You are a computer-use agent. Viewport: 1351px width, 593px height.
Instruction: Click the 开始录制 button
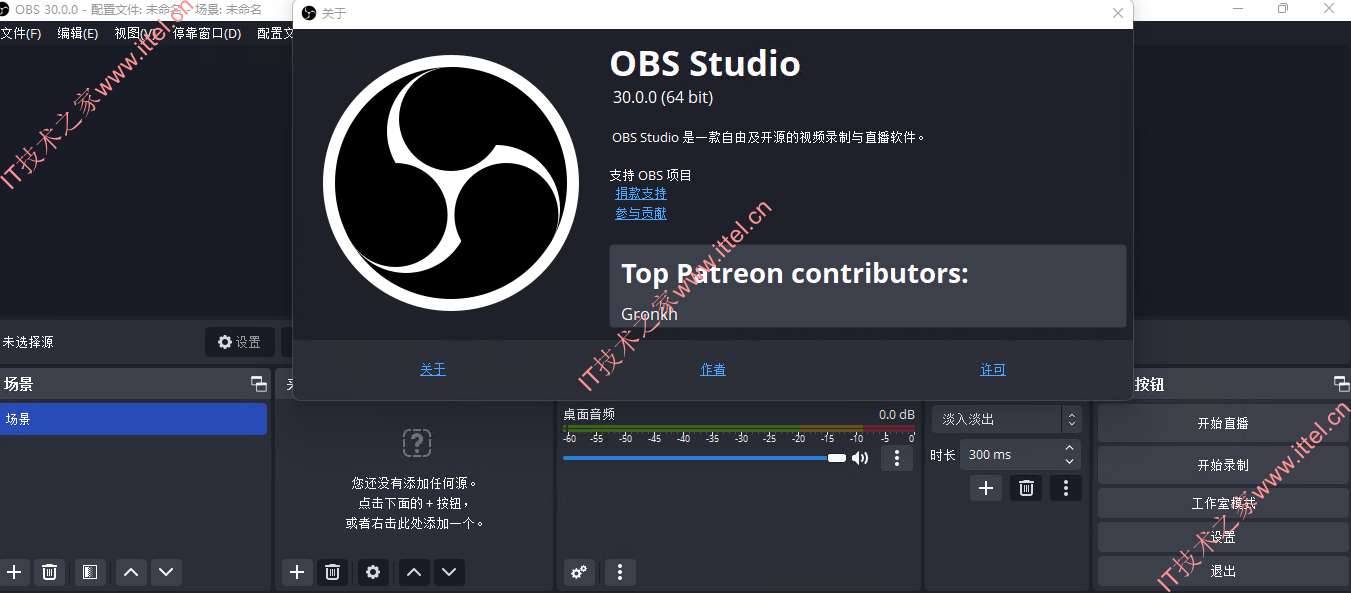(x=1223, y=465)
